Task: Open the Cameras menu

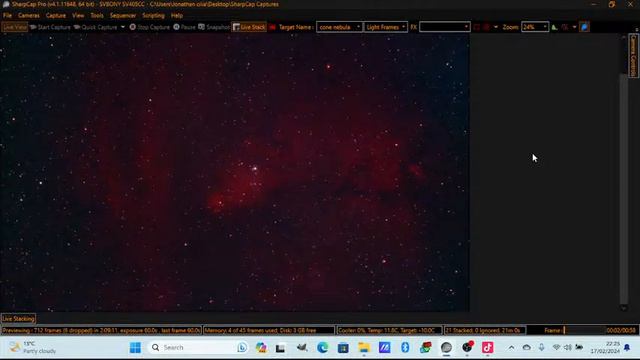Action: pos(29,16)
